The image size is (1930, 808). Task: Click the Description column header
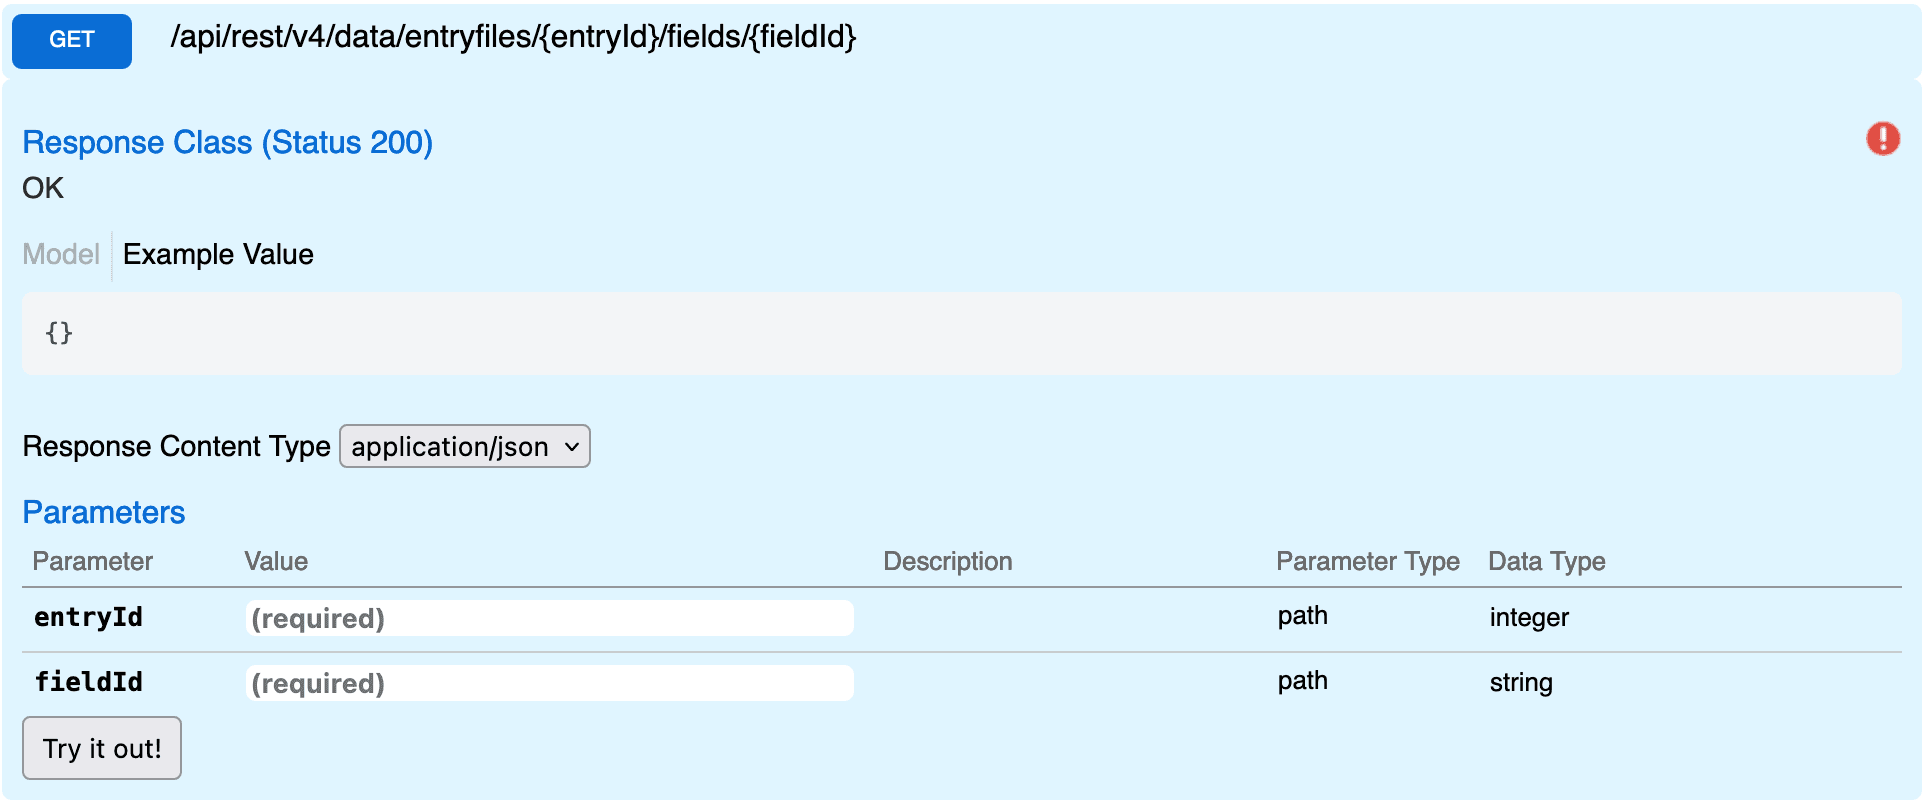tap(948, 562)
